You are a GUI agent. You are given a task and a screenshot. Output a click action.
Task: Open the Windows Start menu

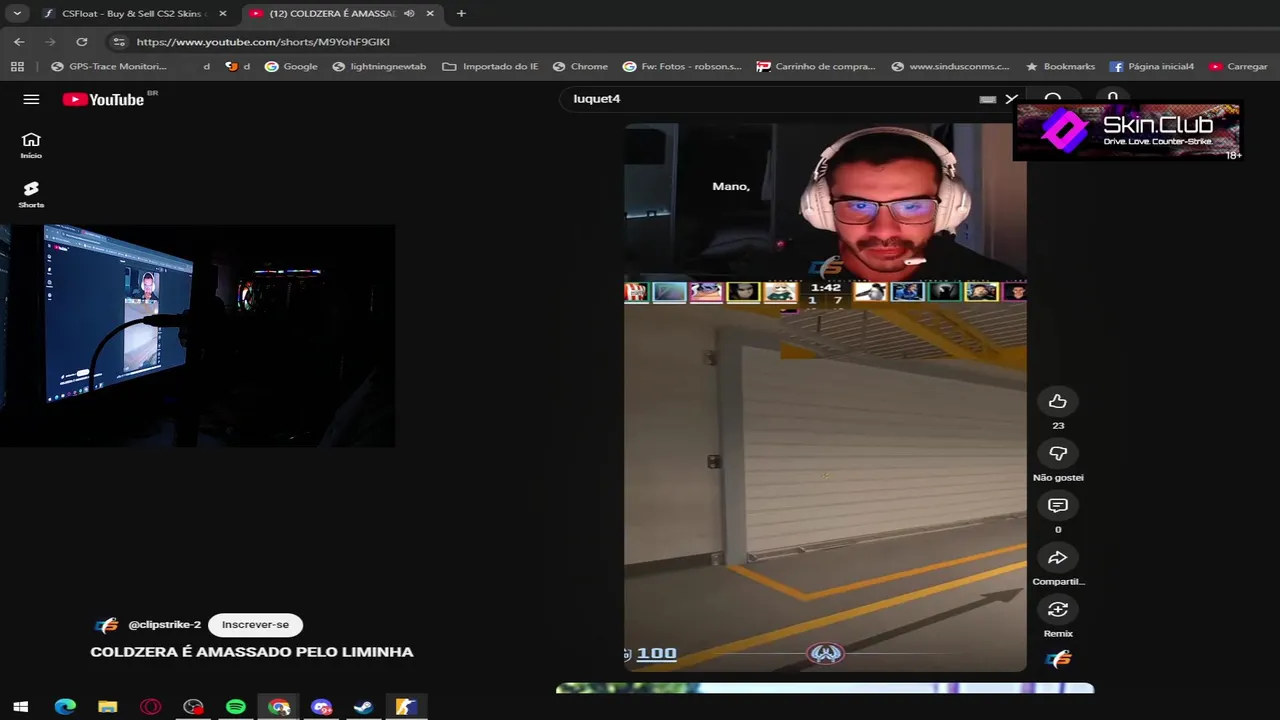[20, 707]
